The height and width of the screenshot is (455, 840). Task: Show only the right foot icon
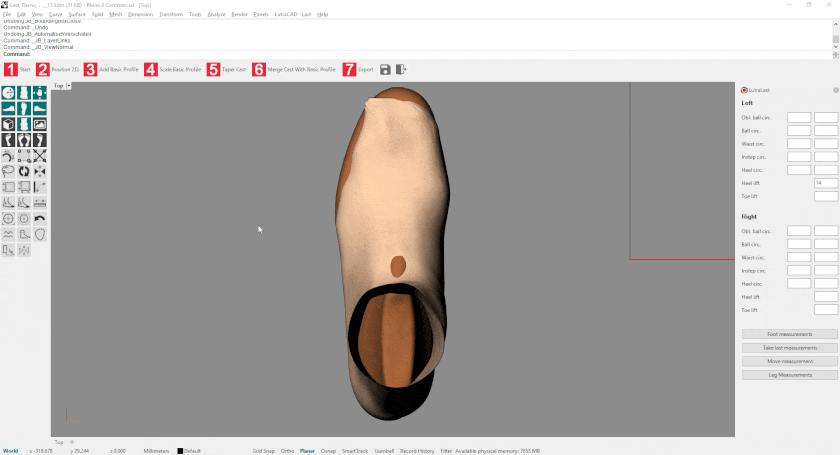(x=40, y=140)
